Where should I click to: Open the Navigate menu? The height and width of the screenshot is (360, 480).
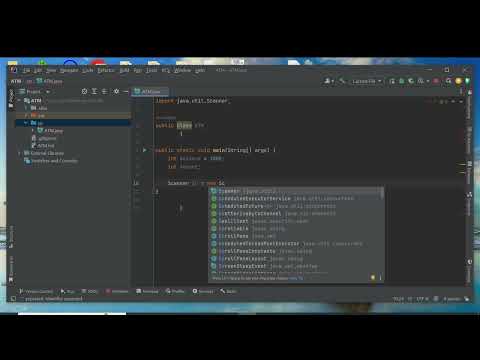click(x=69, y=70)
